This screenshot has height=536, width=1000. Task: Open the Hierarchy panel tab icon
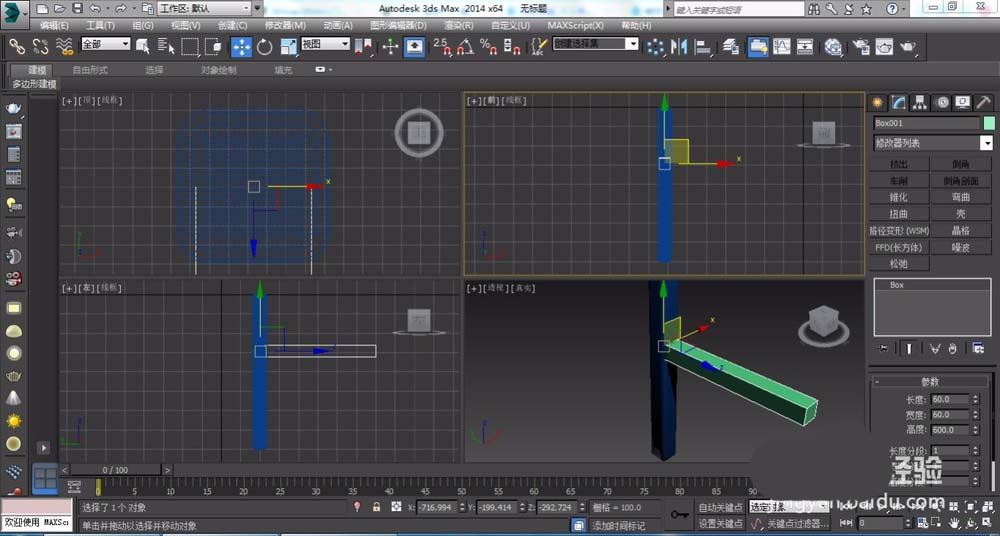(x=920, y=102)
